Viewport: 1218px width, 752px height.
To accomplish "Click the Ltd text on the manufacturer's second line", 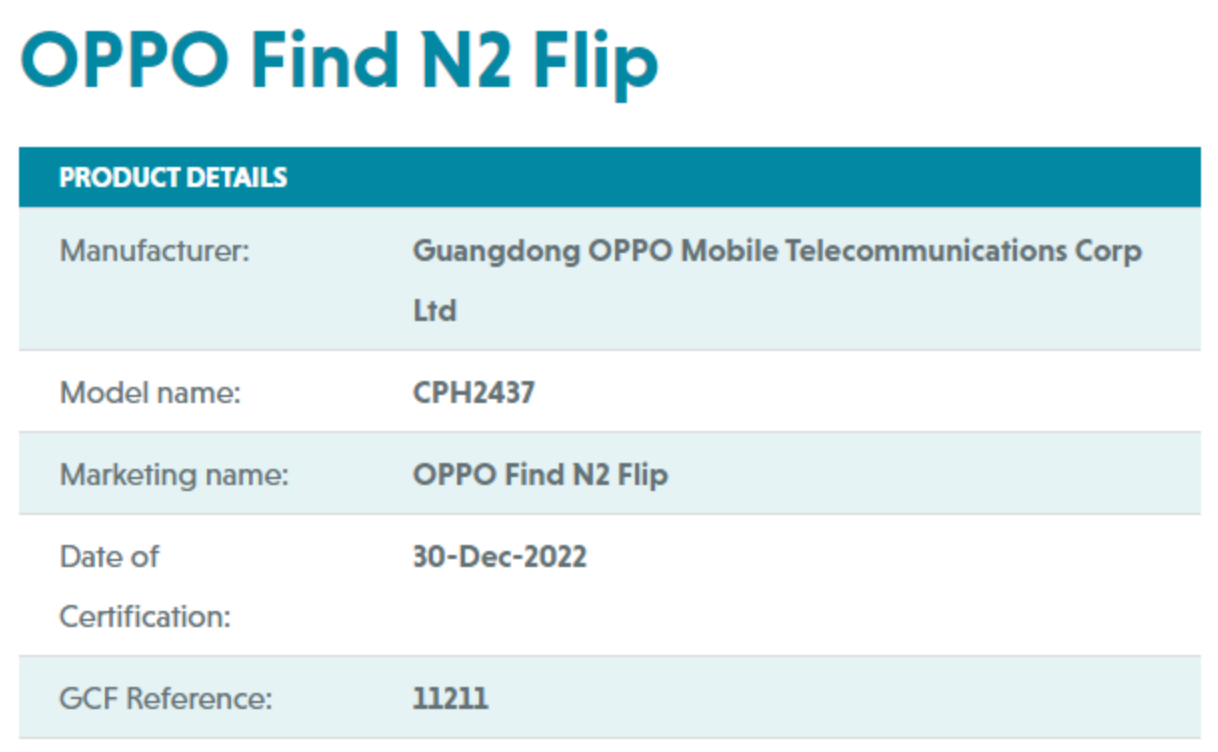I will coord(435,311).
